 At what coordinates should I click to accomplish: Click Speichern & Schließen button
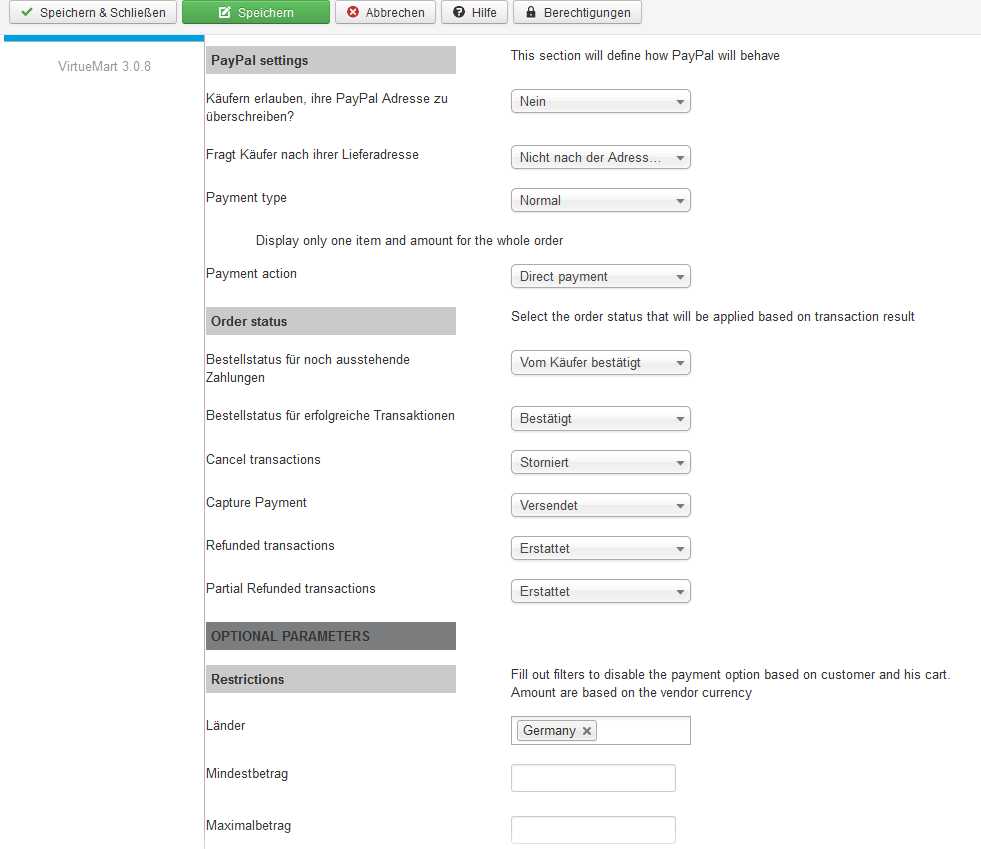(x=92, y=13)
